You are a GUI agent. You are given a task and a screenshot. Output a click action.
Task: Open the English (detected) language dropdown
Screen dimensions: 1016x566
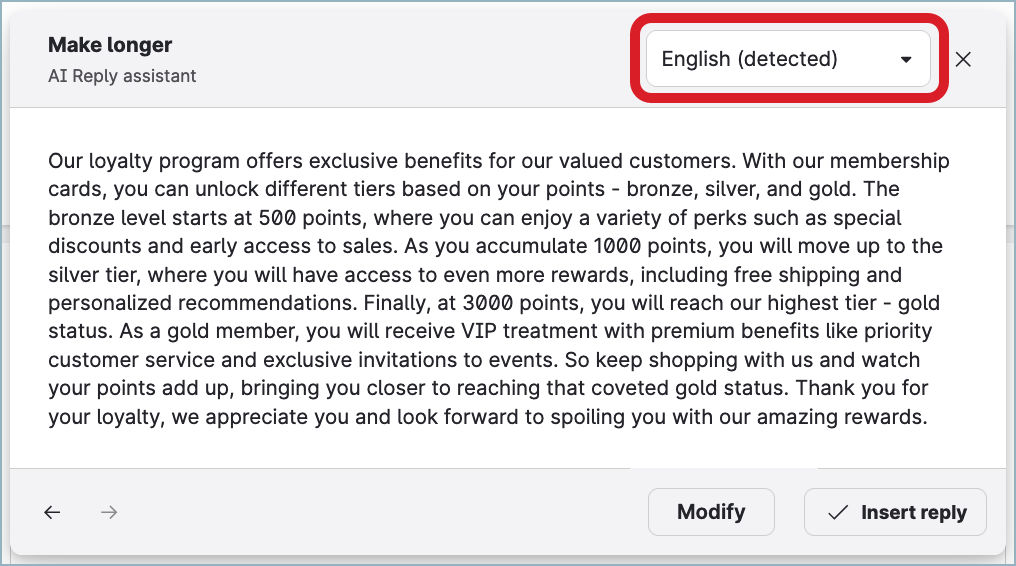(786, 59)
